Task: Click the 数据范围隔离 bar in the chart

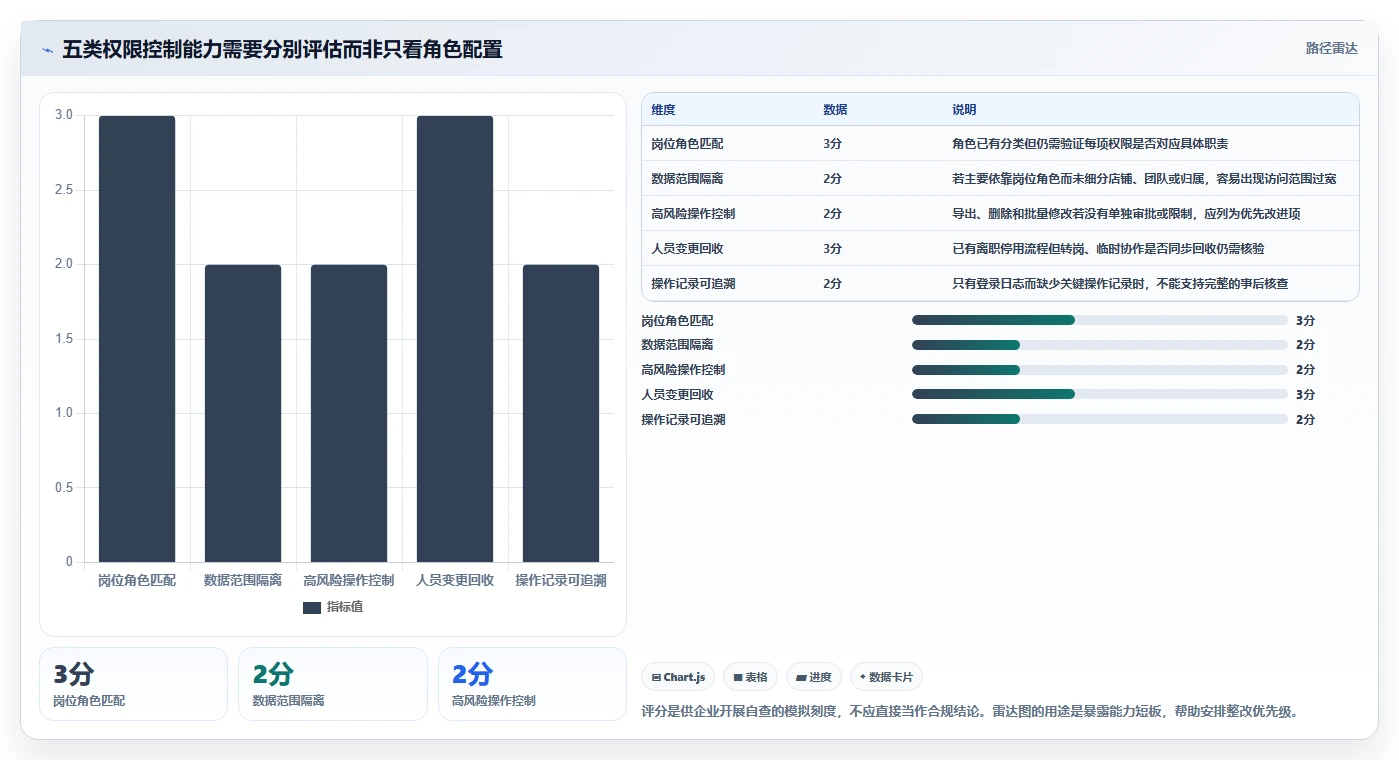Action: (x=243, y=413)
